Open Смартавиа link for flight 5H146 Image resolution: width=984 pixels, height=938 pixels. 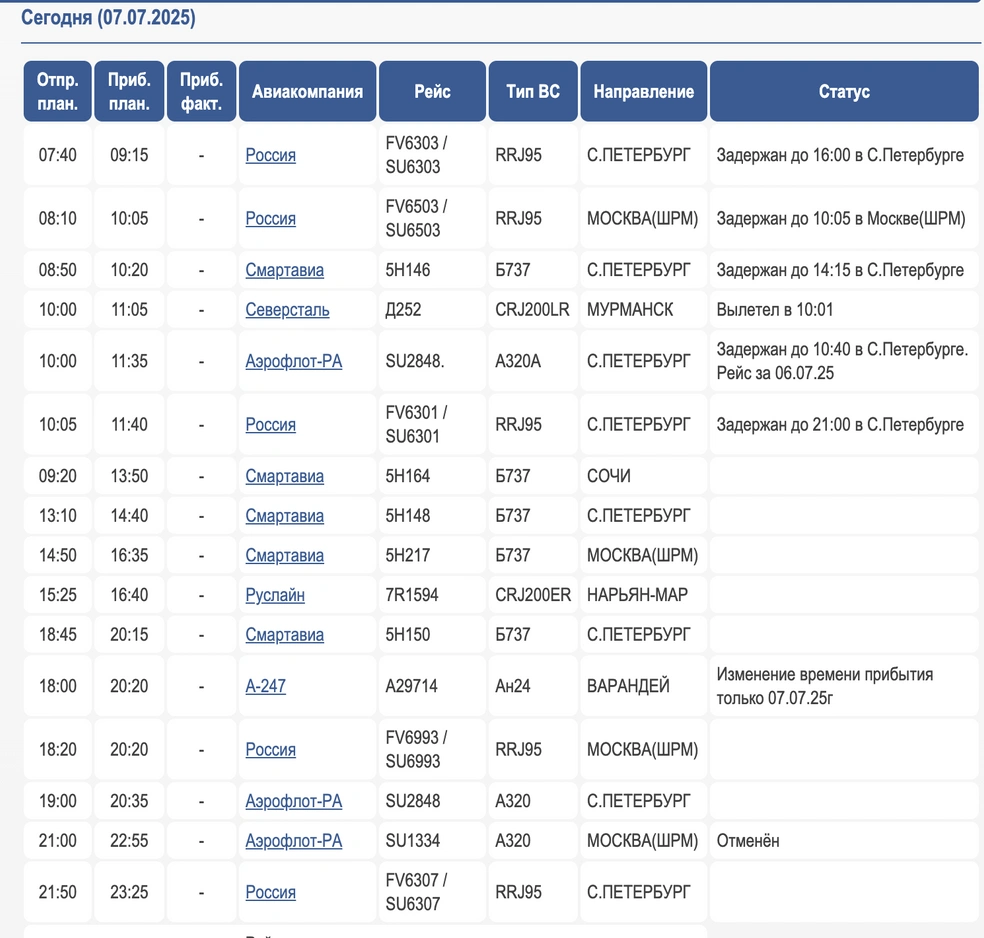point(284,270)
